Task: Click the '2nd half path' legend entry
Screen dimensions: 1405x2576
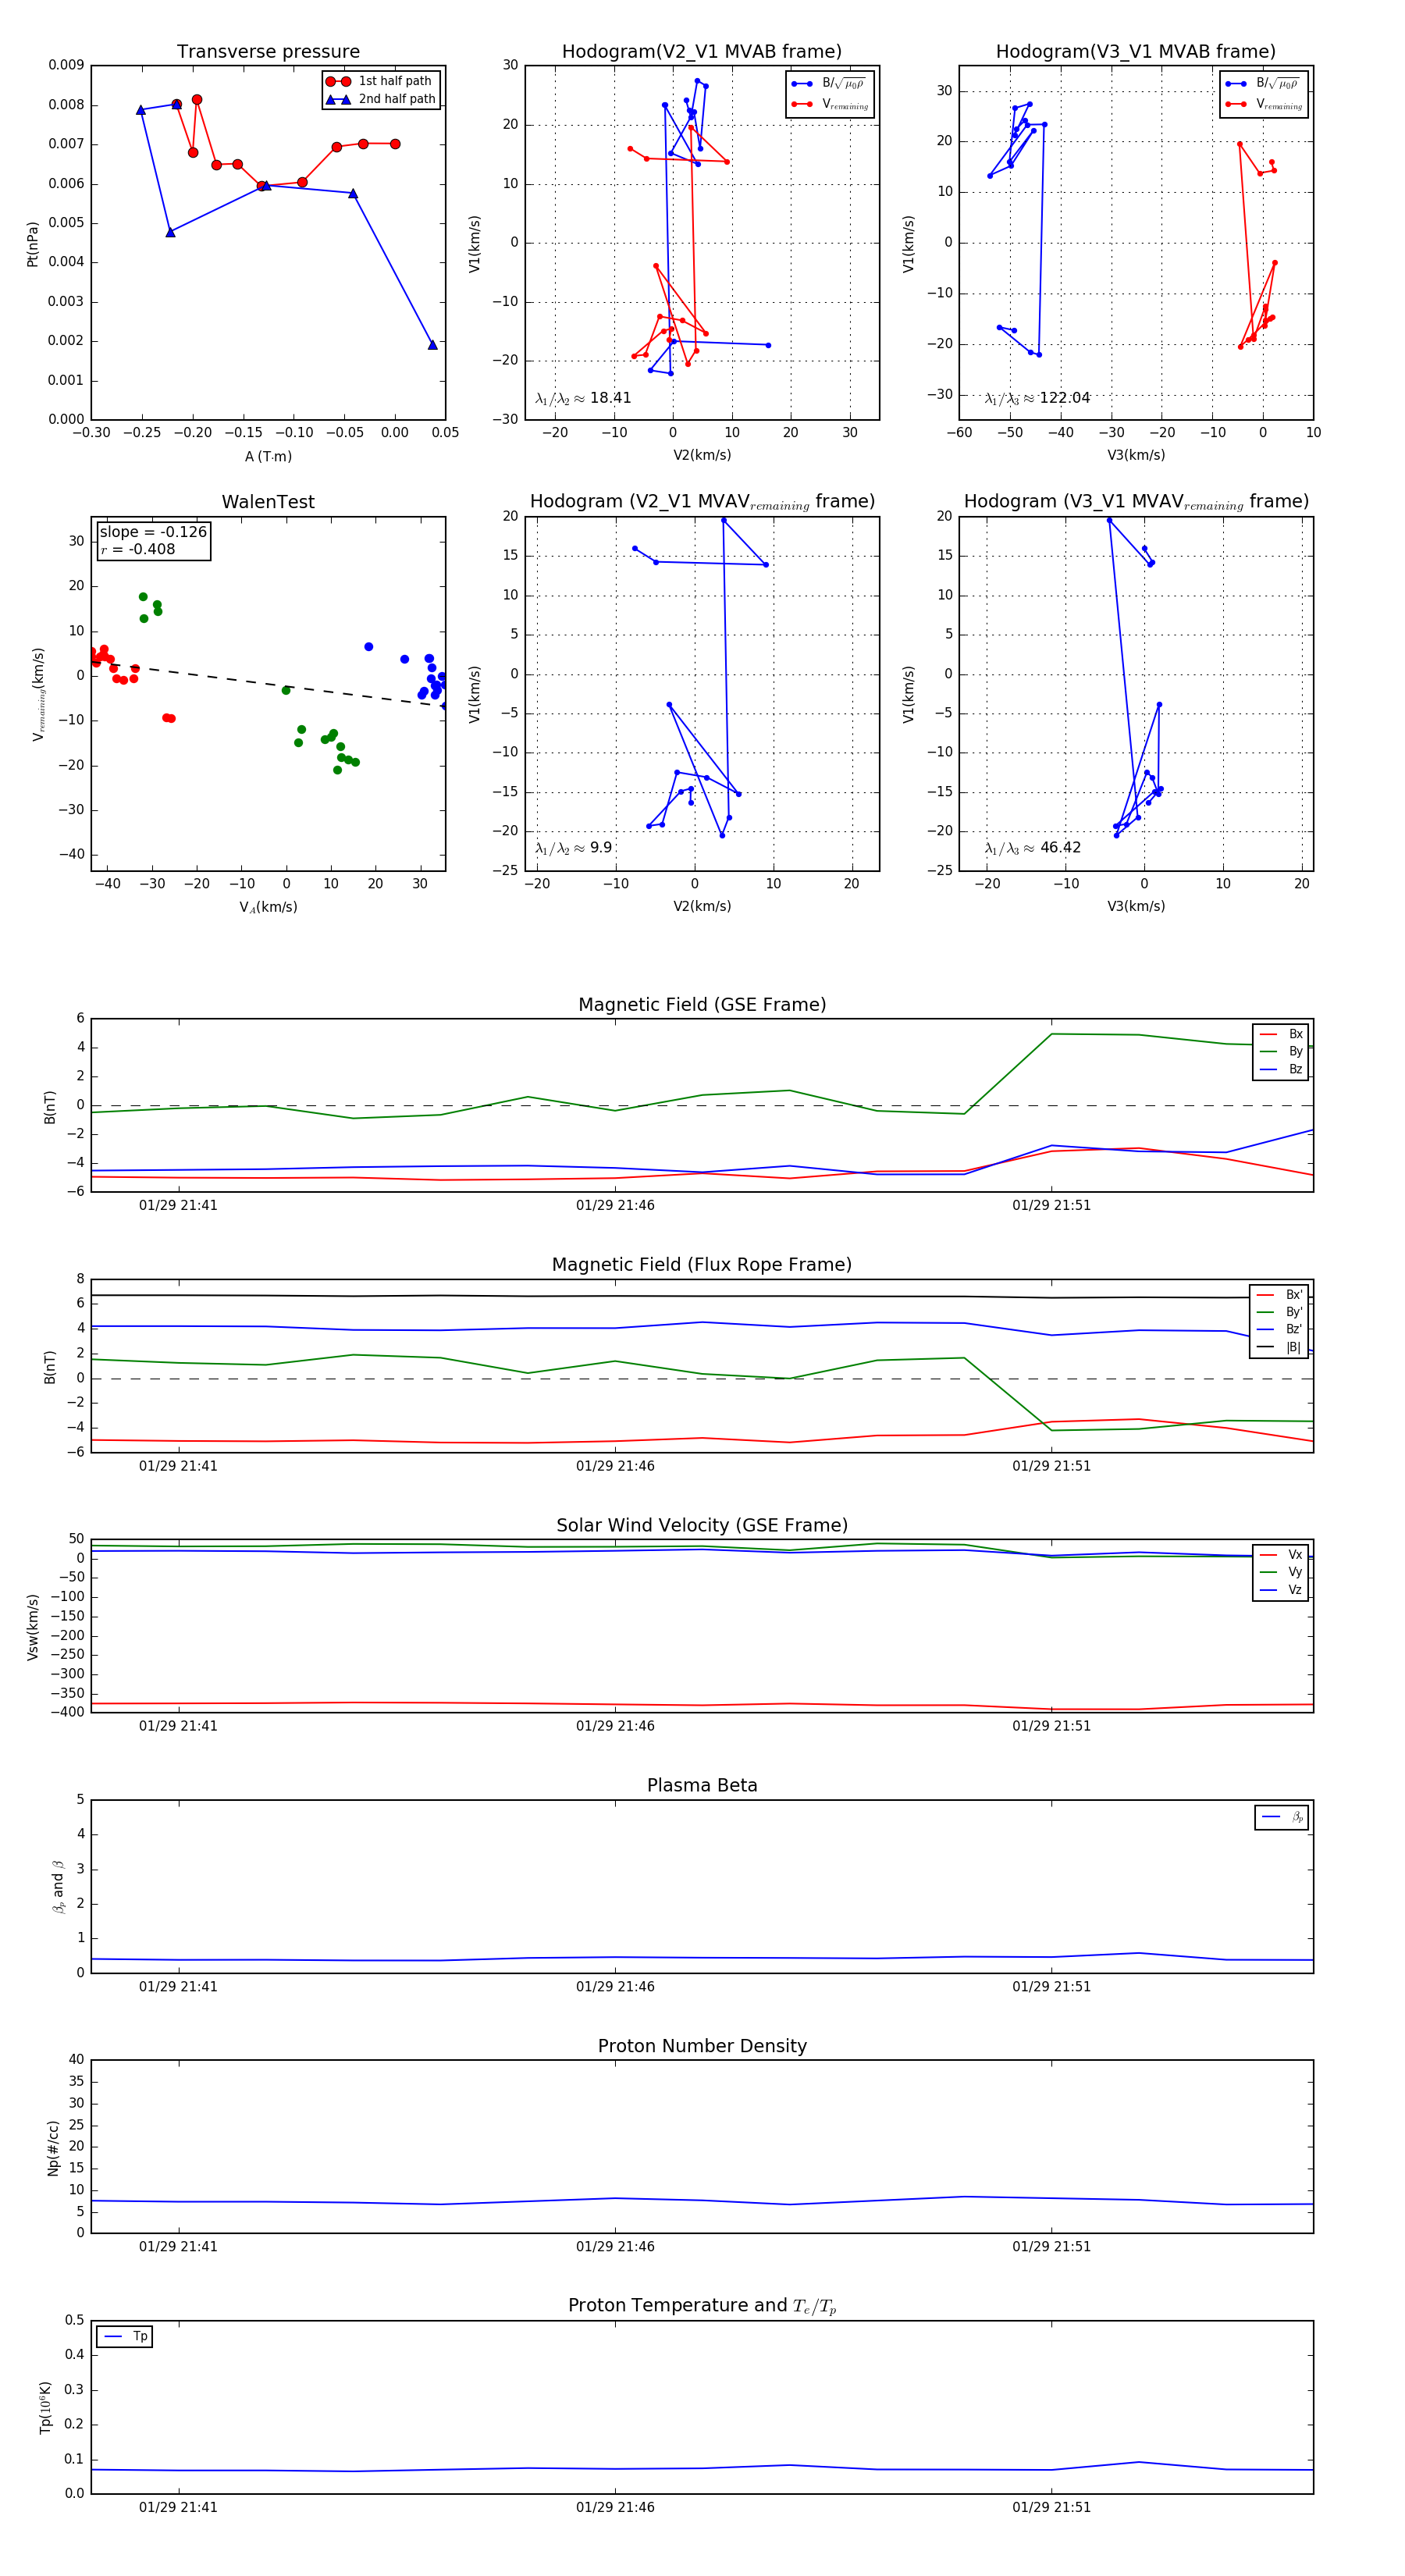Action: (380, 99)
